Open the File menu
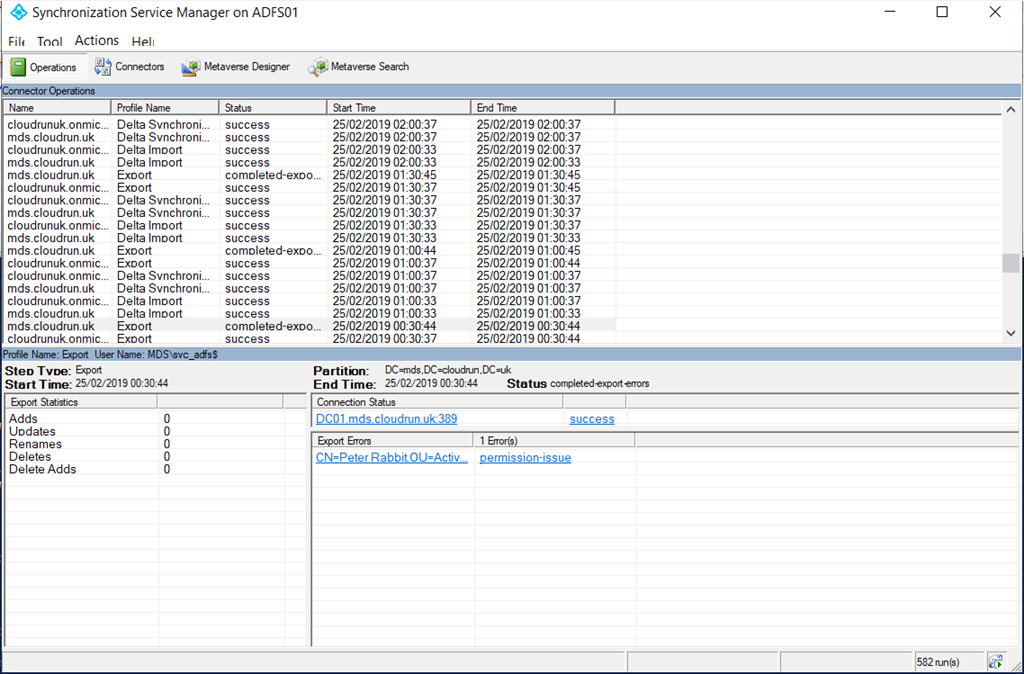Viewport: 1024px width, 674px height. point(16,42)
